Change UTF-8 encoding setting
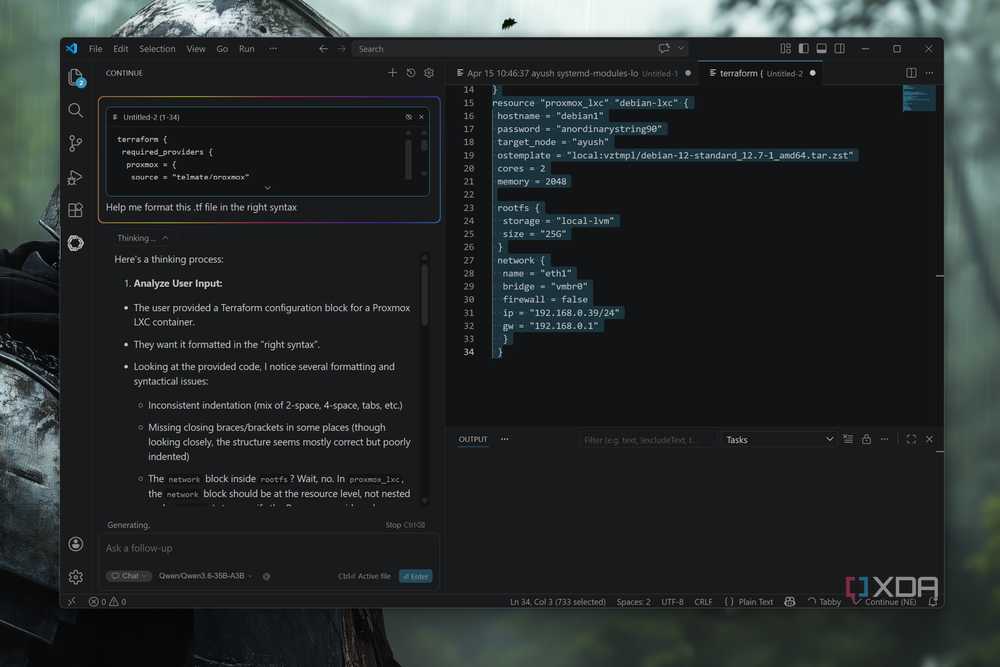The image size is (1000, 667). click(x=672, y=601)
